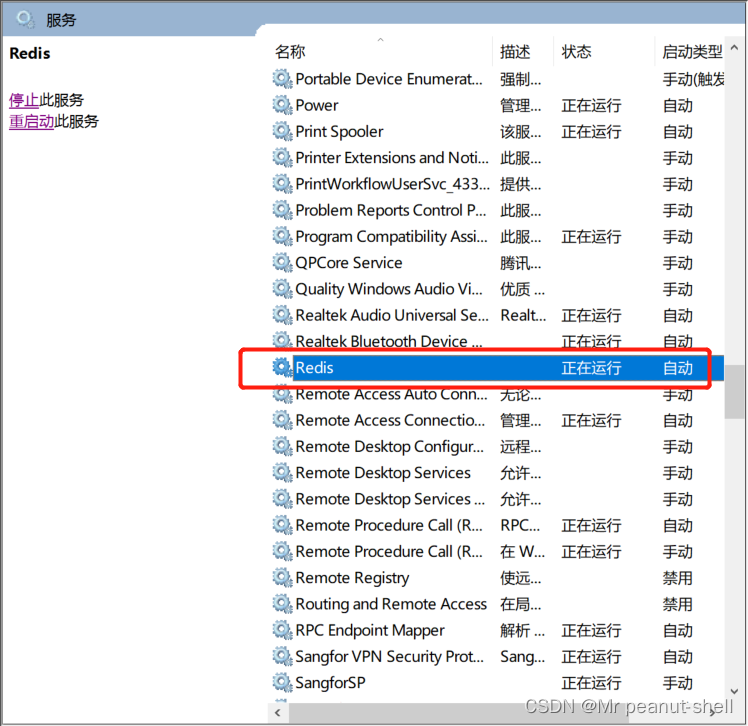748x726 pixels.
Task: Click gear icon beside Sangfor VPN Security Prot...
Action: (x=282, y=656)
